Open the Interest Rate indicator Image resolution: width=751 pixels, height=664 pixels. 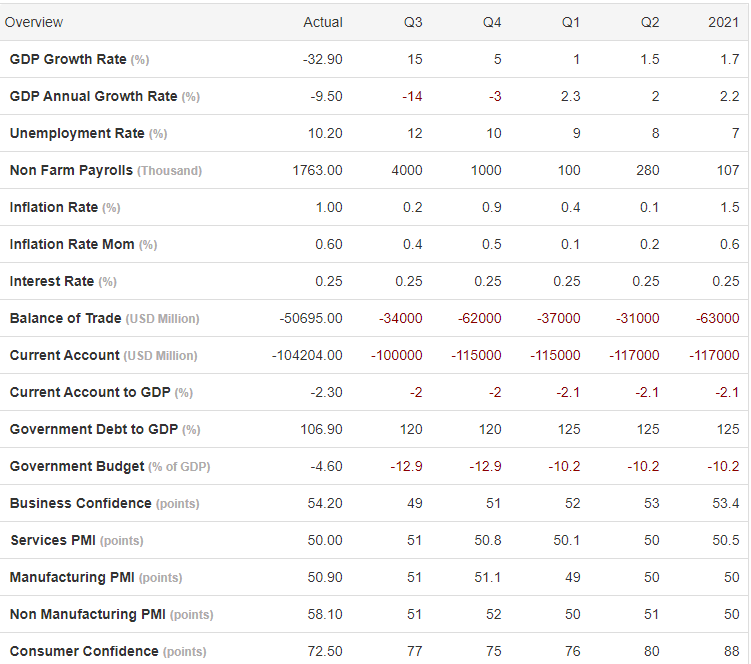click(x=52, y=281)
